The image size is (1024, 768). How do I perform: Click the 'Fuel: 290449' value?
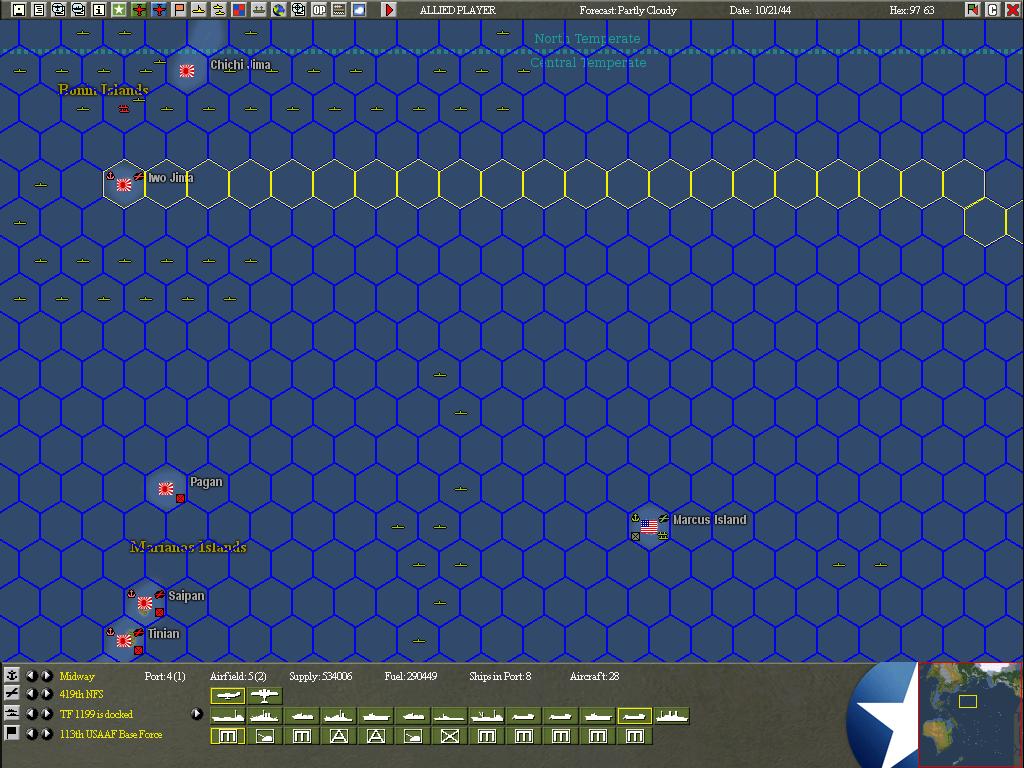pos(411,676)
